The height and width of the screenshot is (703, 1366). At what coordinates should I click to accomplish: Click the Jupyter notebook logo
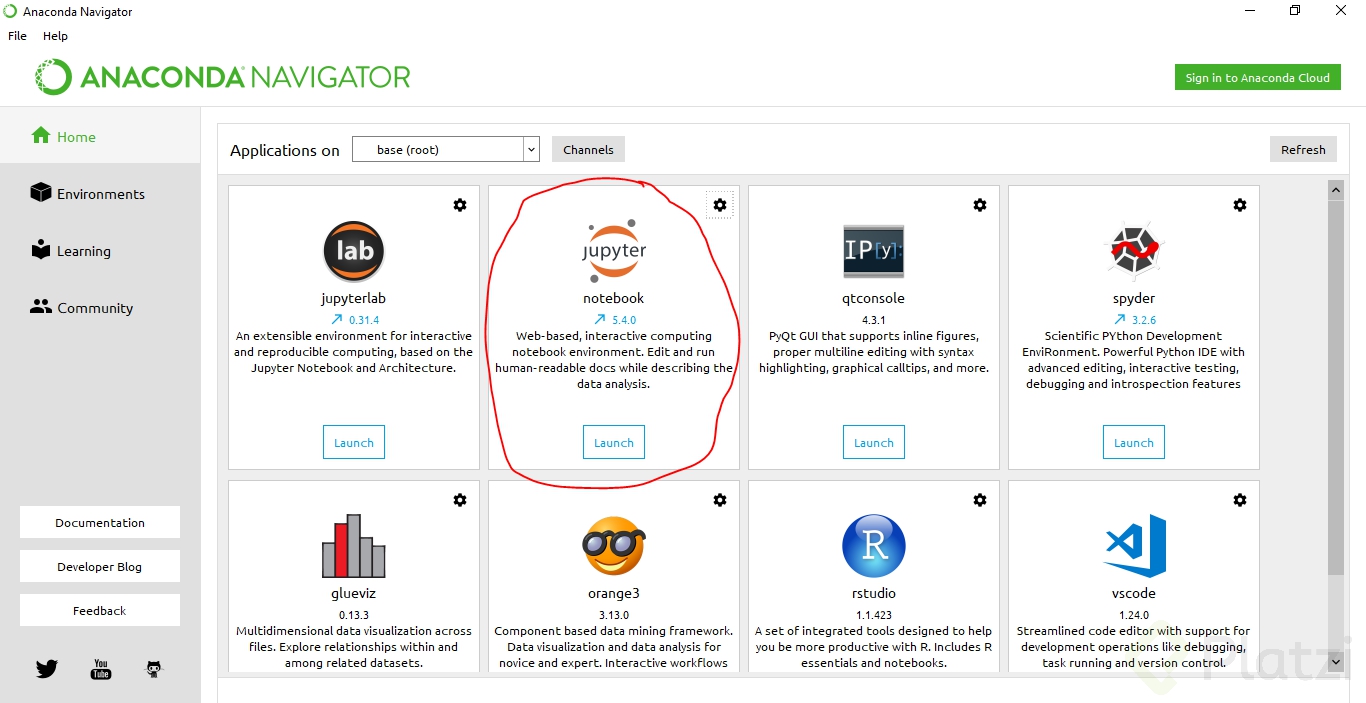[614, 251]
